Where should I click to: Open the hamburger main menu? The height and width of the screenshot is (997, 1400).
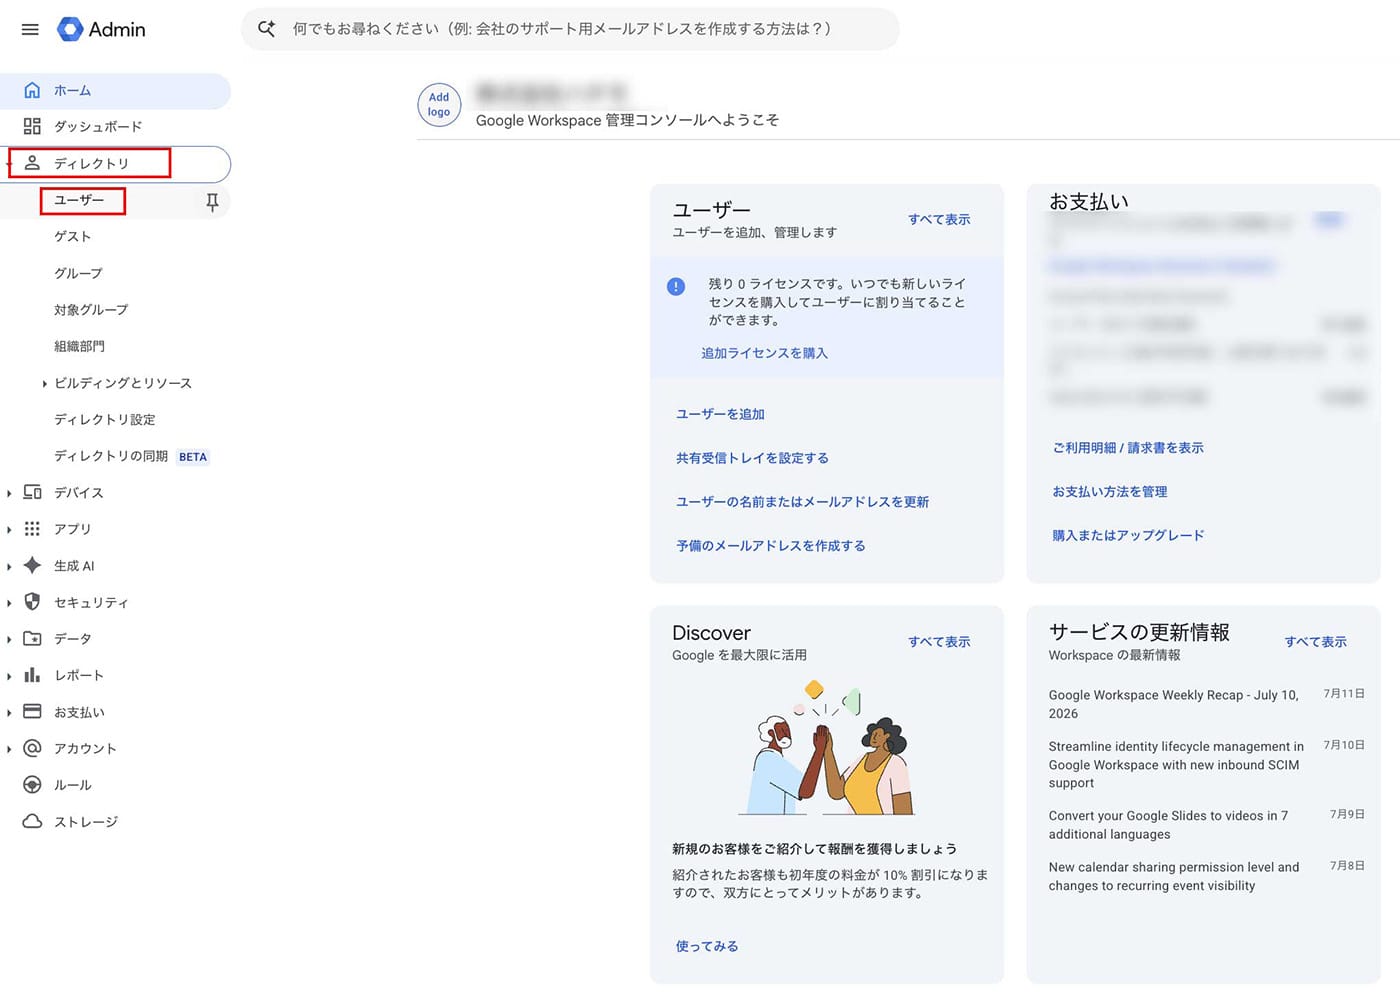click(30, 29)
